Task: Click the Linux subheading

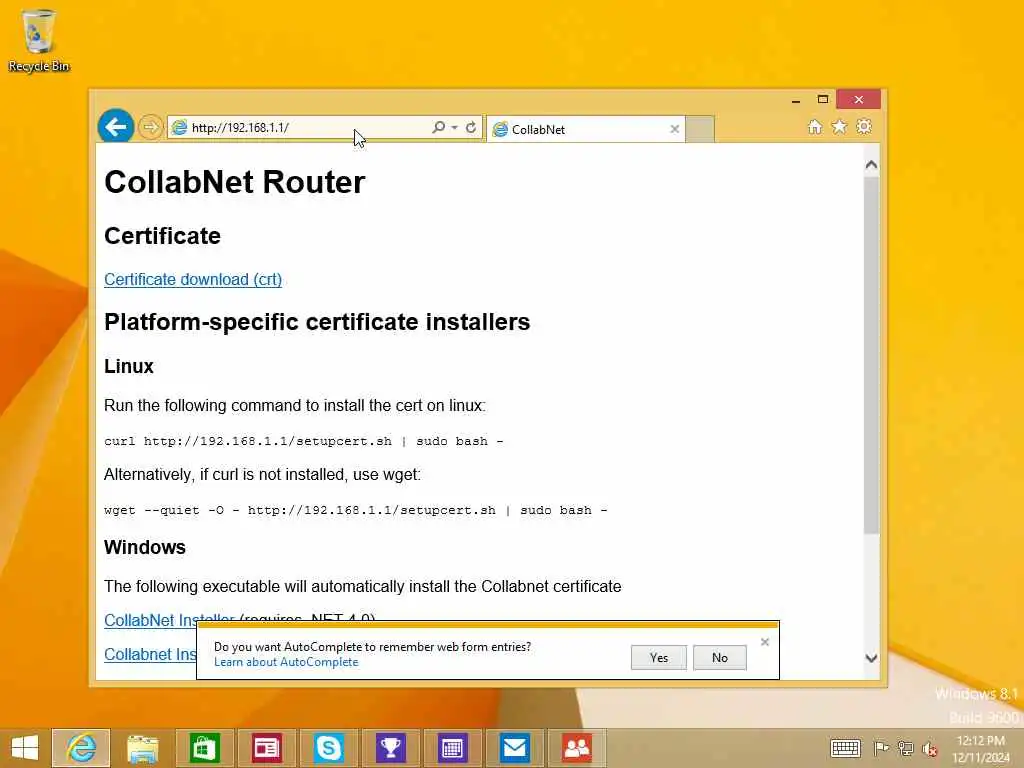Action: click(x=129, y=366)
